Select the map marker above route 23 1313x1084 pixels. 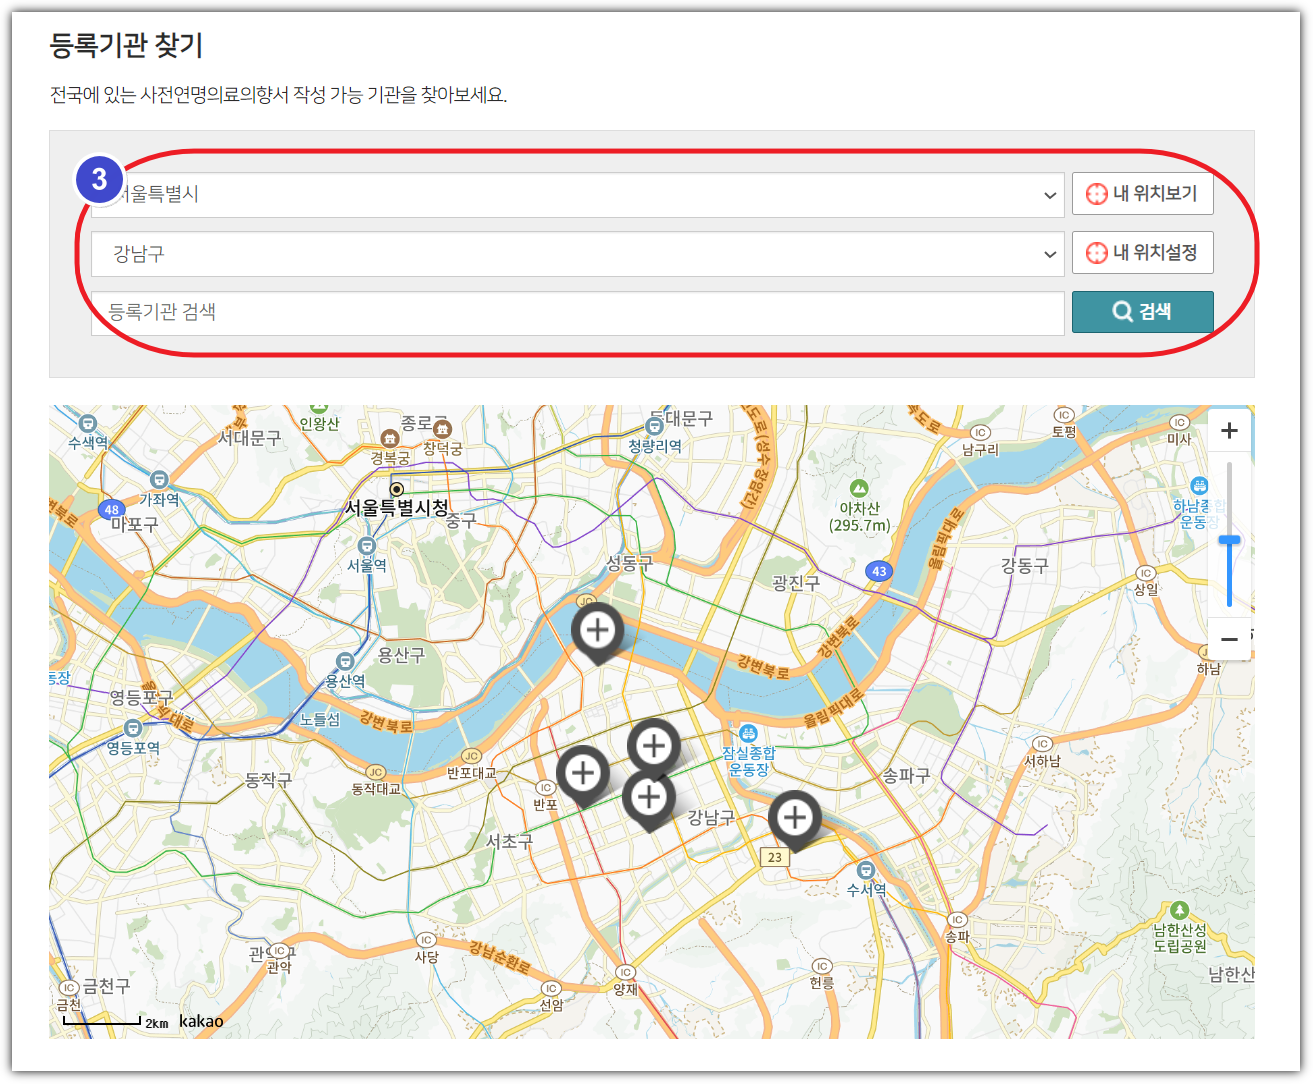(x=795, y=819)
